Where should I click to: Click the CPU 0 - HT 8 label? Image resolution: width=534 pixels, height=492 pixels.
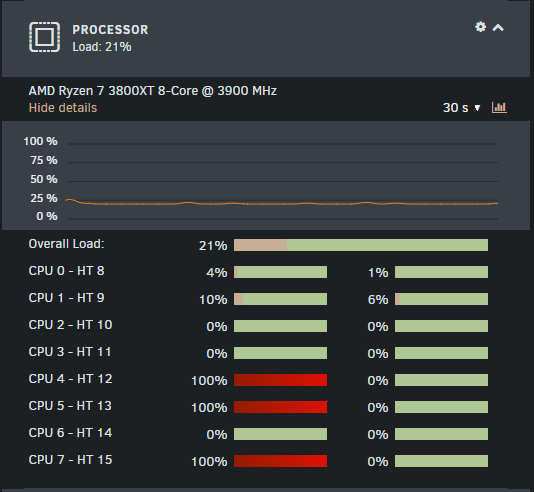coord(66,271)
